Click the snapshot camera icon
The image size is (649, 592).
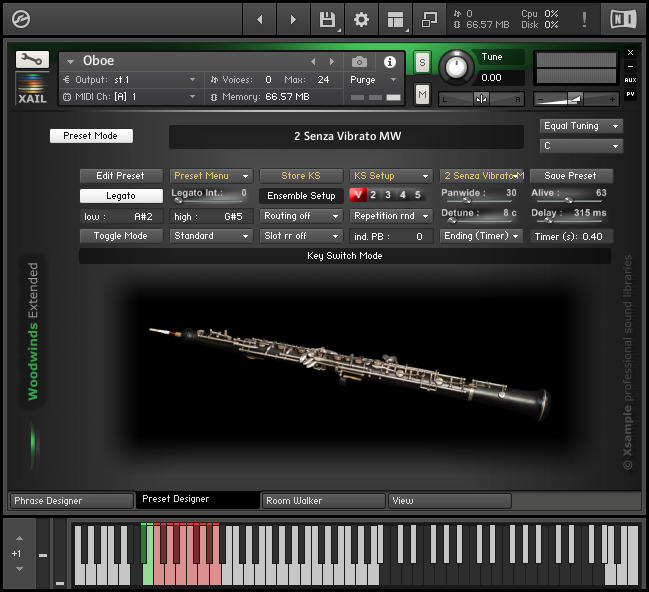click(x=360, y=61)
